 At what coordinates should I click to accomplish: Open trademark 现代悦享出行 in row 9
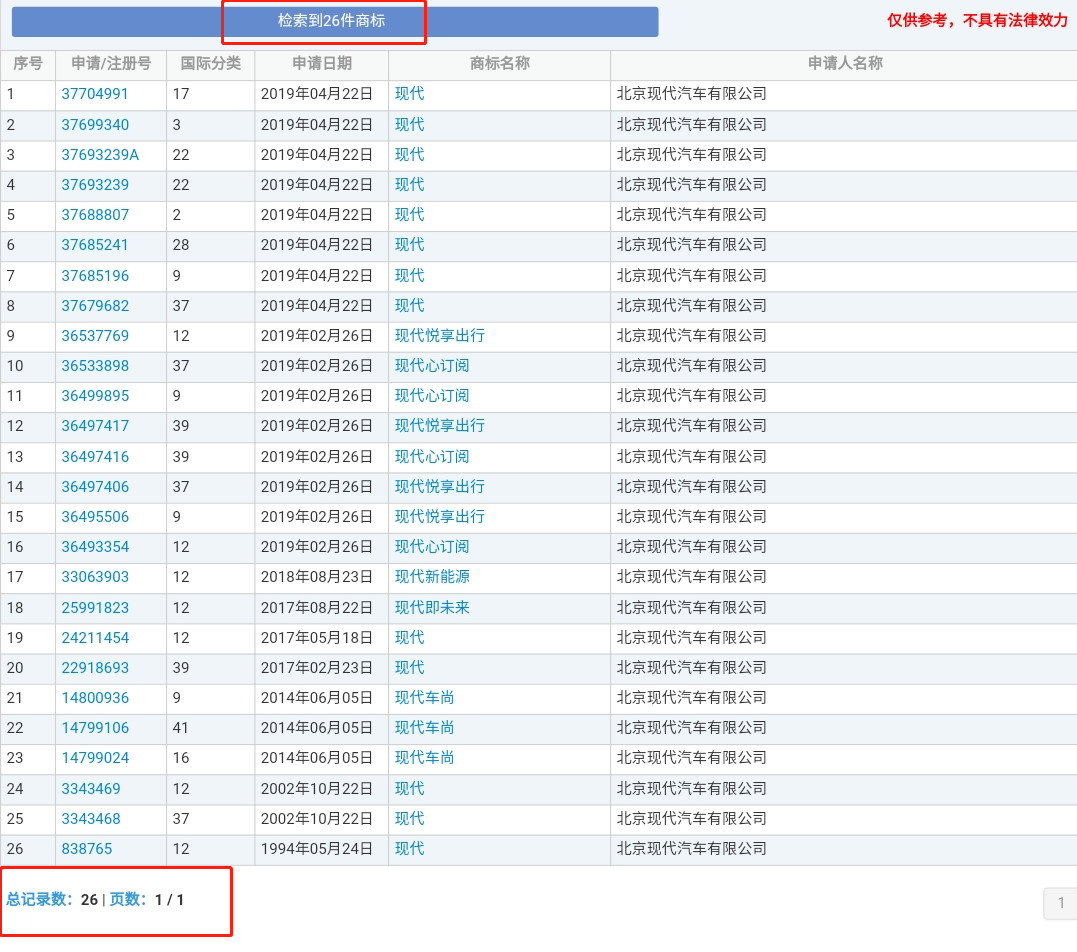(439, 336)
